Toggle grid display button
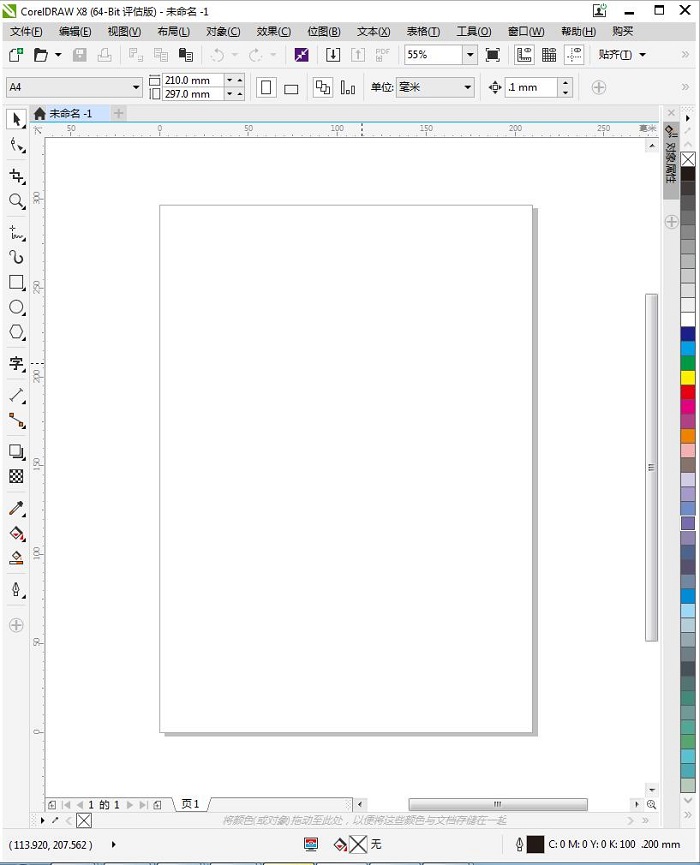 [x=549, y=55]
